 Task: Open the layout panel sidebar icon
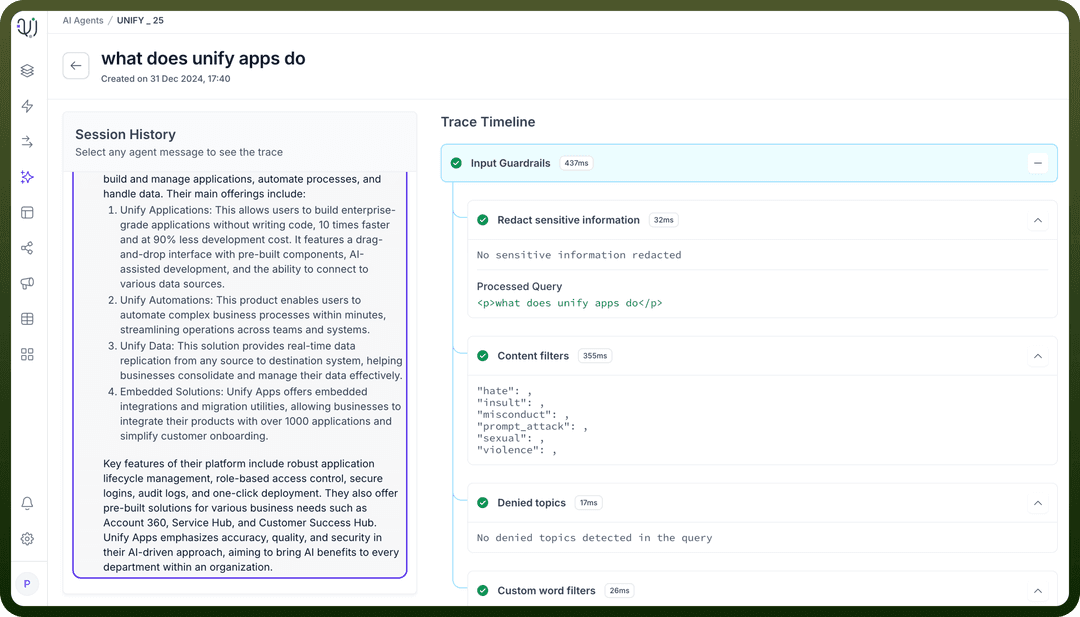(x=27, y=213)
